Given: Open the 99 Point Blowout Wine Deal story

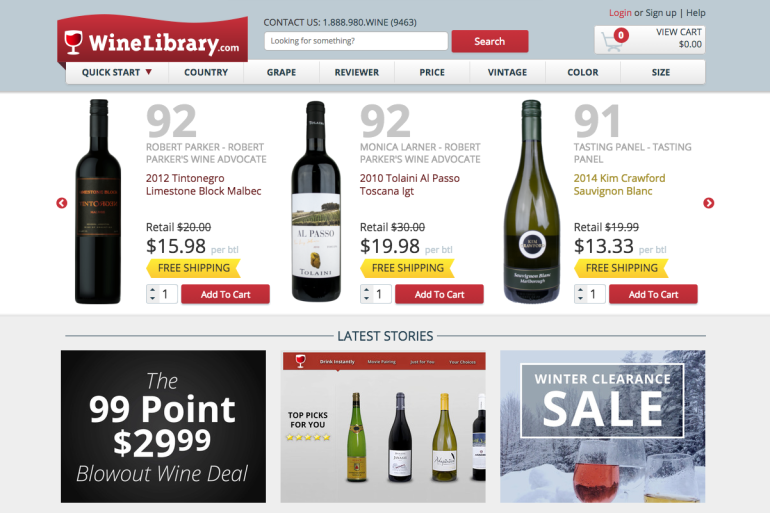Looking at the screenshot, I should pos(164,426).
